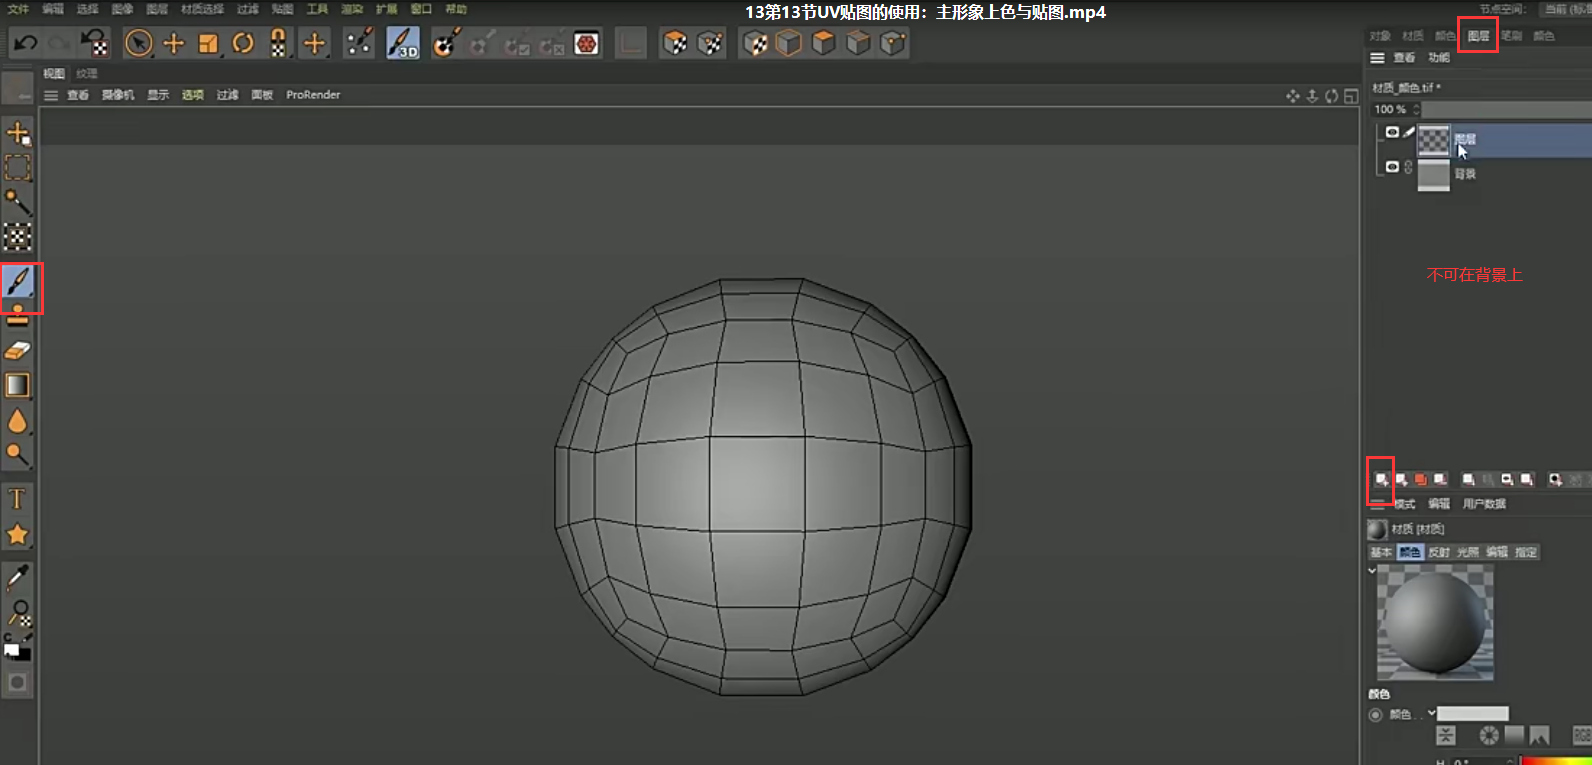Toggle the 3D paint brush mode icon

(x=403, y=43)
